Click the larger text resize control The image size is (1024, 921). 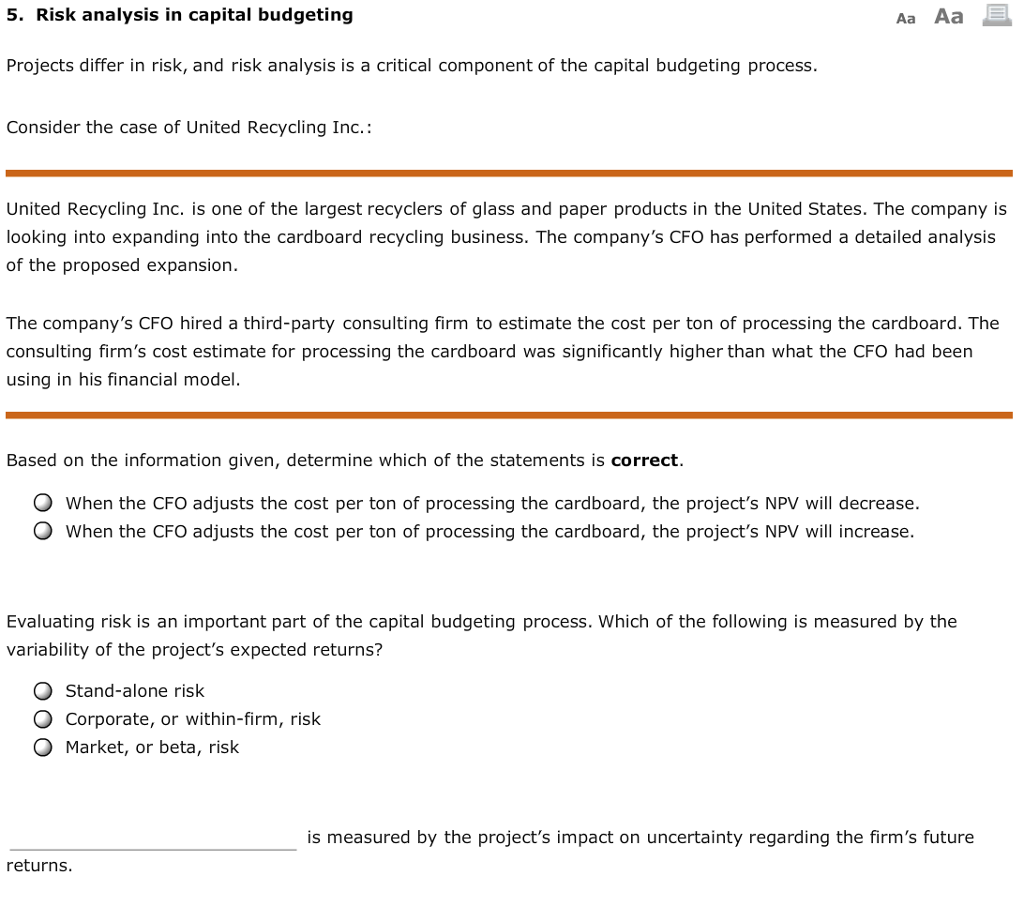coord(947,16)
